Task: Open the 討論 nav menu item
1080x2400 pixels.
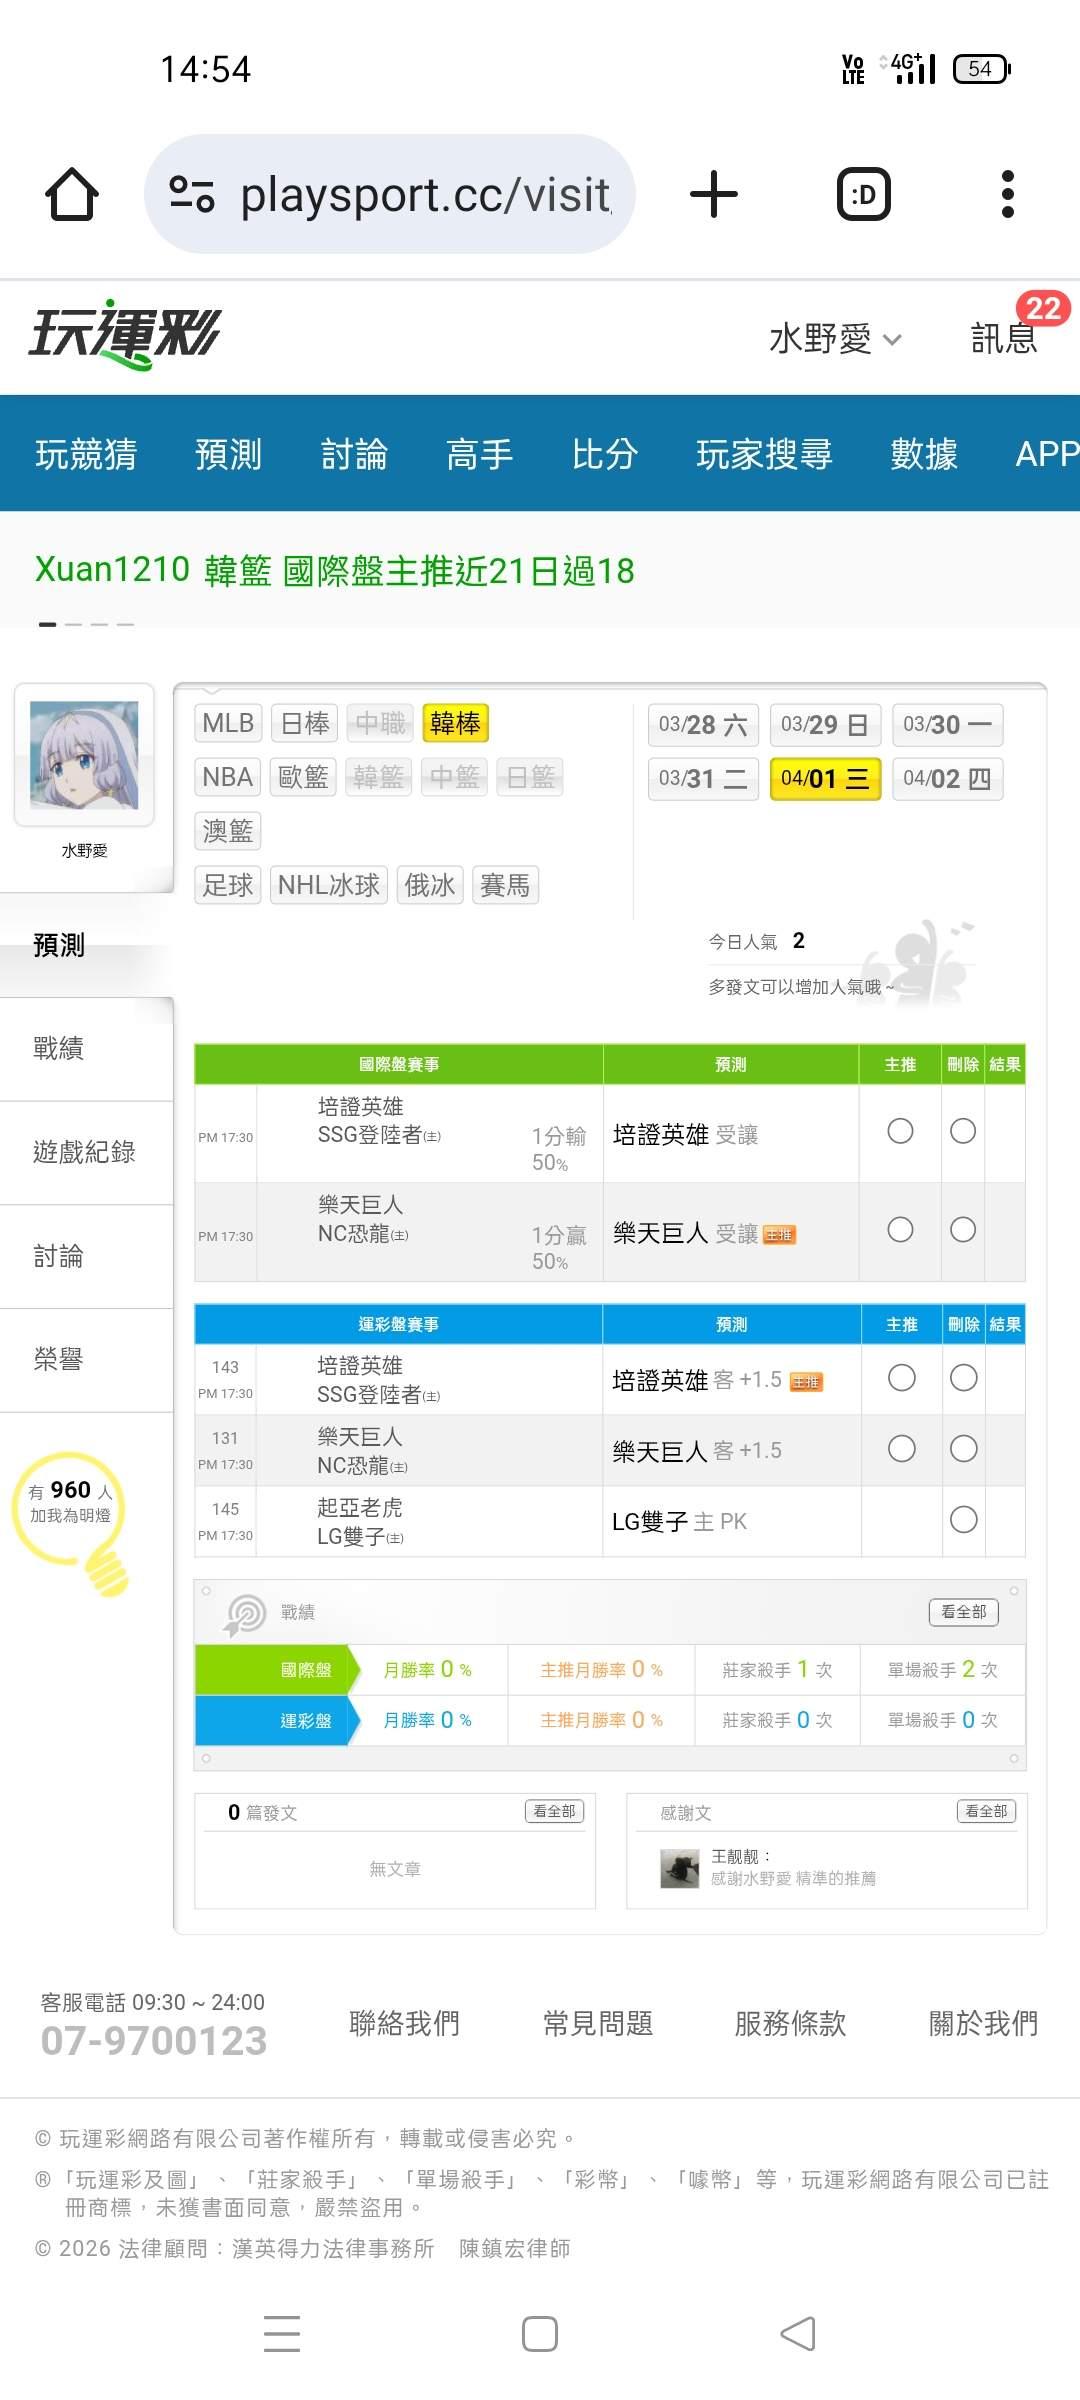Action: coord(354,454)
